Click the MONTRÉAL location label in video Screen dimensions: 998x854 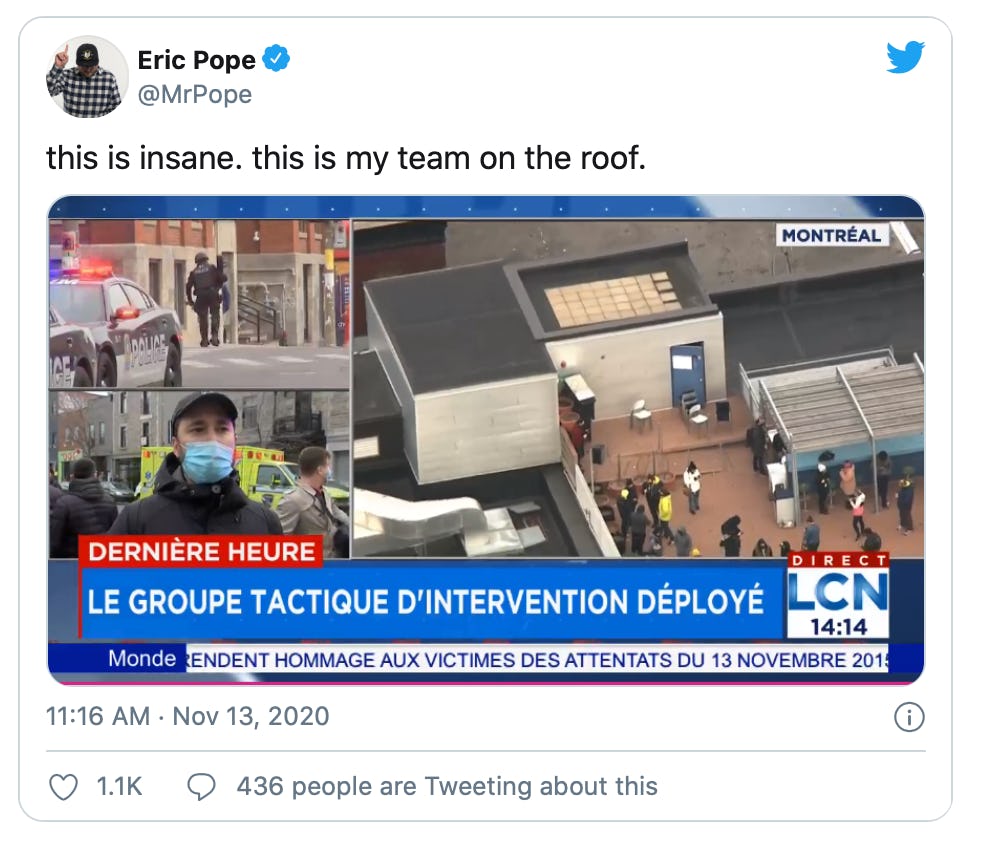(832, 235)
